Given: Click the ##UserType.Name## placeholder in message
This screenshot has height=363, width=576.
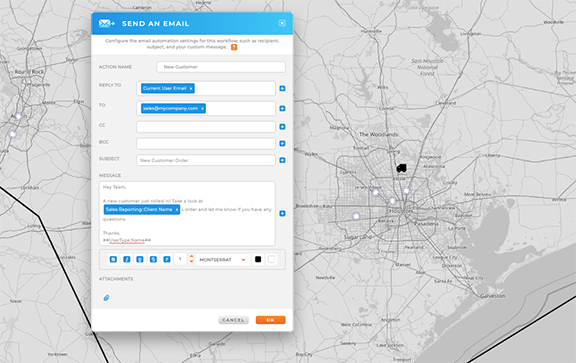Looking at the screenshot, I should 127,240.
